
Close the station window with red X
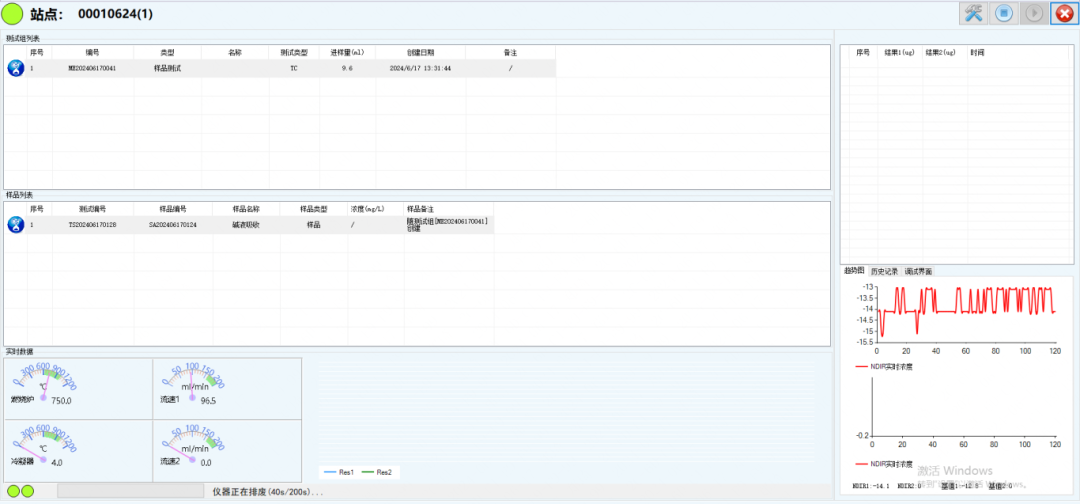coord(1064,14)
